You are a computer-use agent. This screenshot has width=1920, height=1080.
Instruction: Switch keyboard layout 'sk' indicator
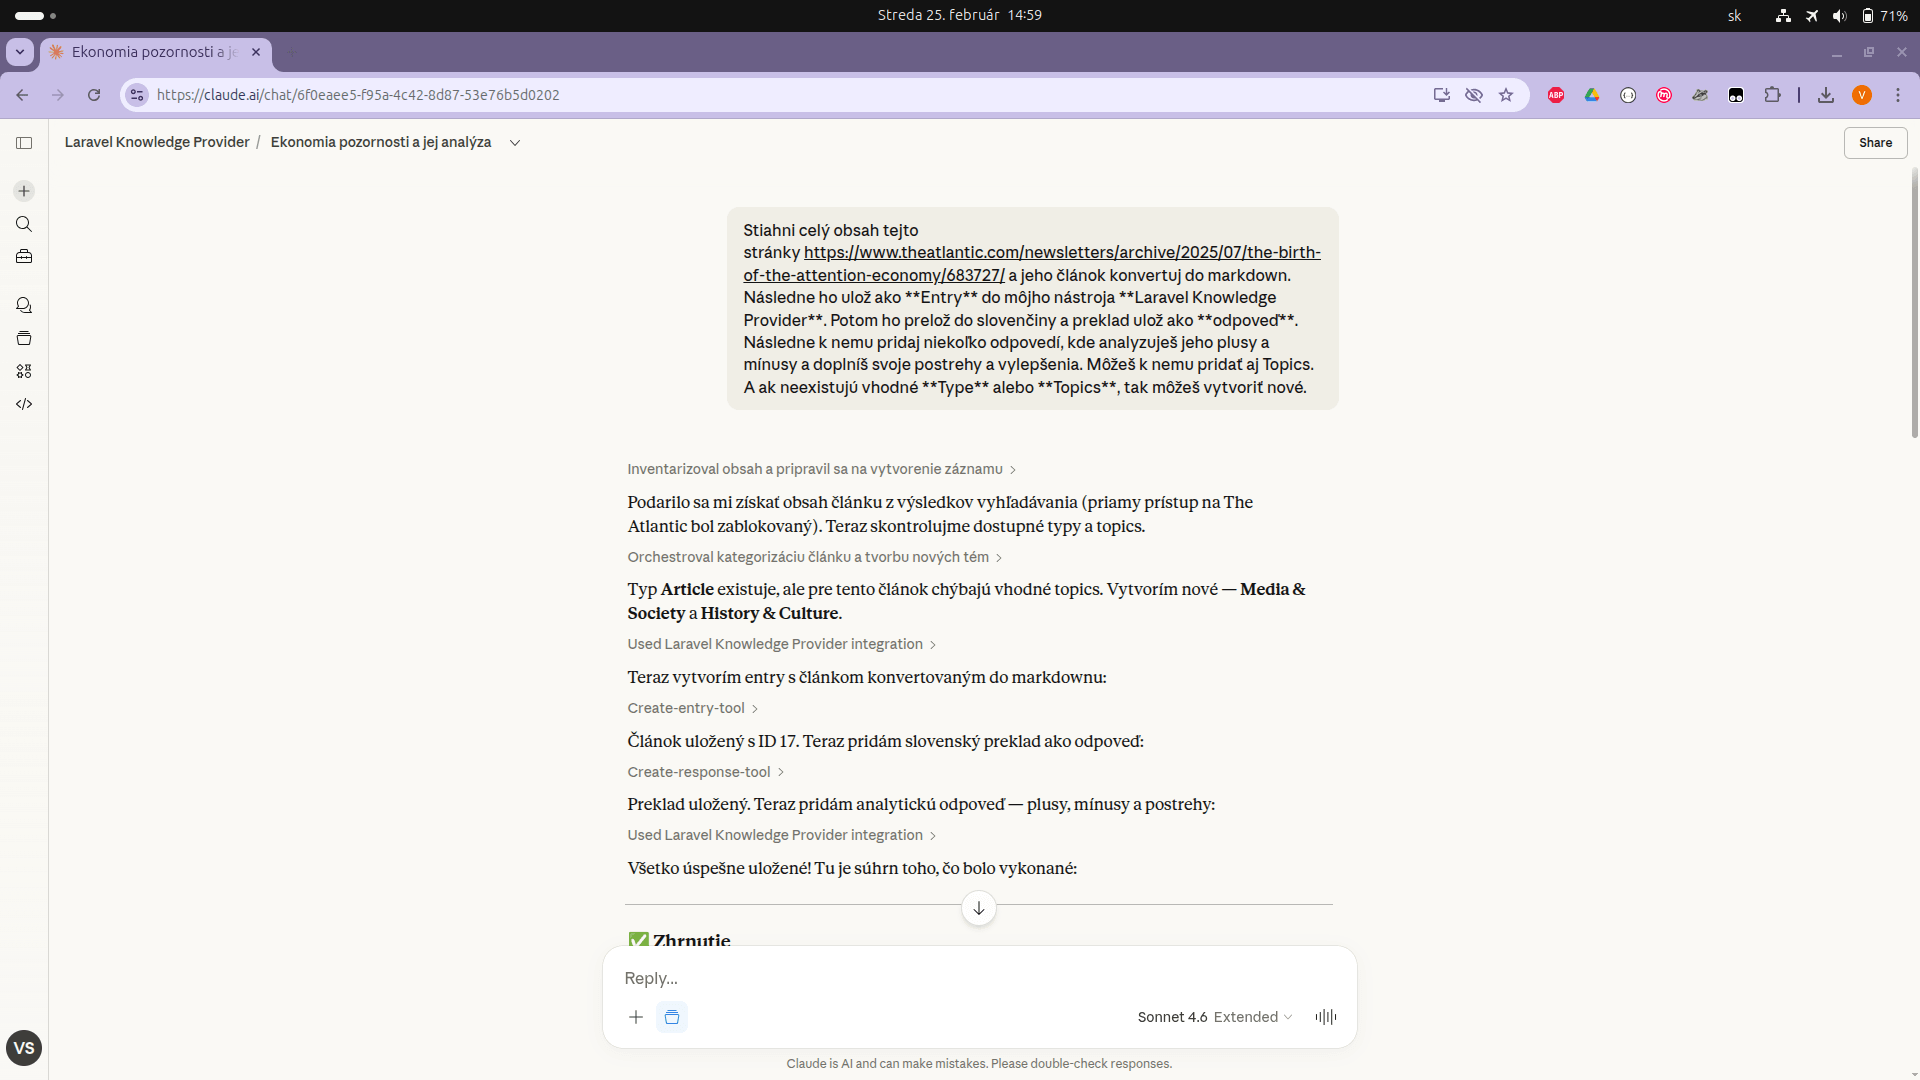click(1734, 15)
